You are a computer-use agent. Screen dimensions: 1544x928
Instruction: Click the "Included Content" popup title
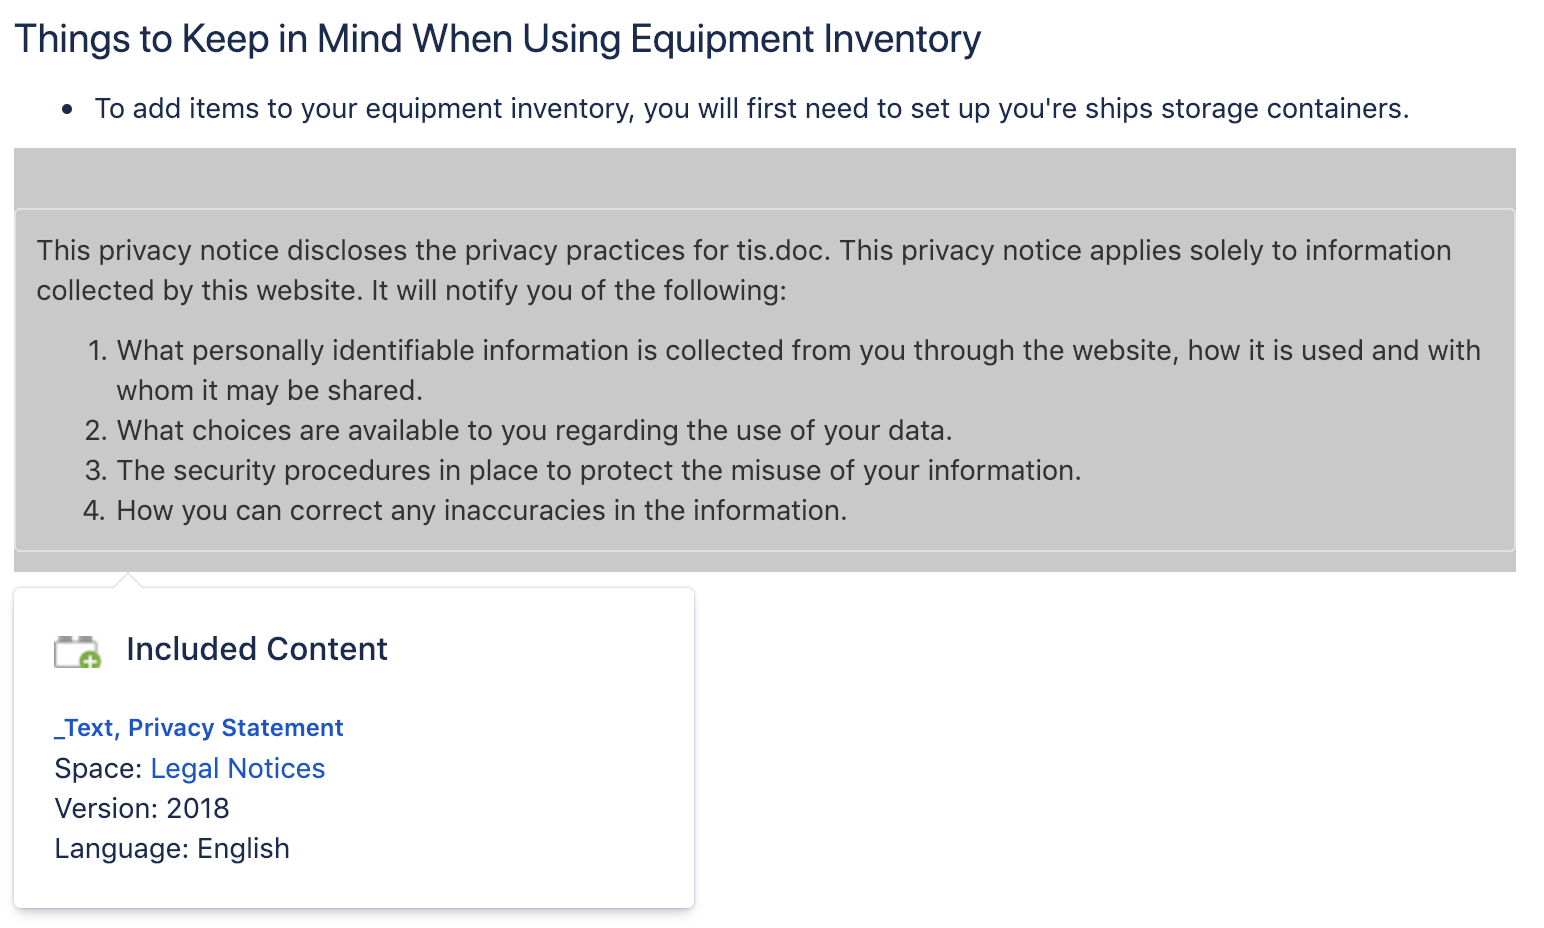click(256, 649)
